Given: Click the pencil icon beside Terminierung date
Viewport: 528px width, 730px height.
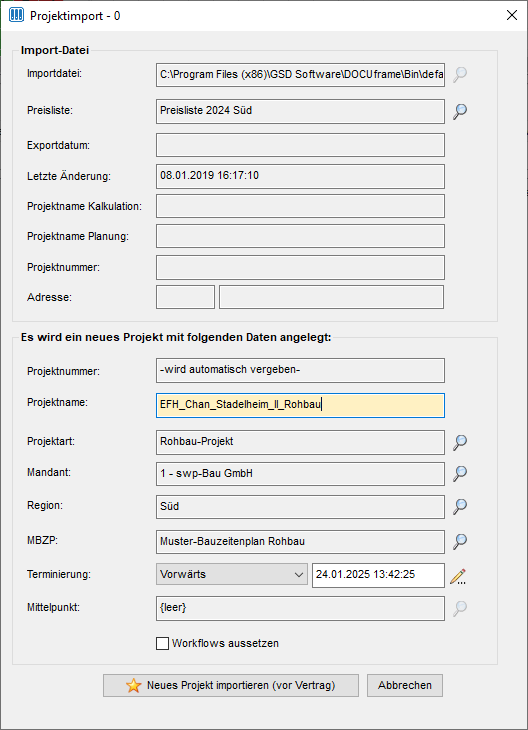Looking at the screenshot, I should 458,576.
